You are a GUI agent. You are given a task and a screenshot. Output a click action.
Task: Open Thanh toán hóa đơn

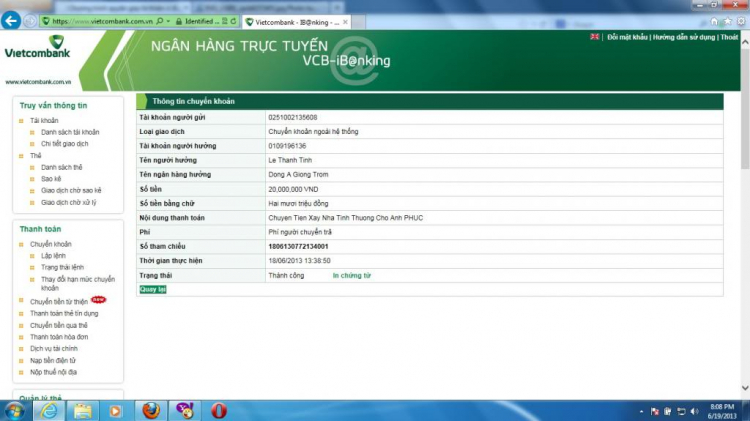click(x=59, y=337)
